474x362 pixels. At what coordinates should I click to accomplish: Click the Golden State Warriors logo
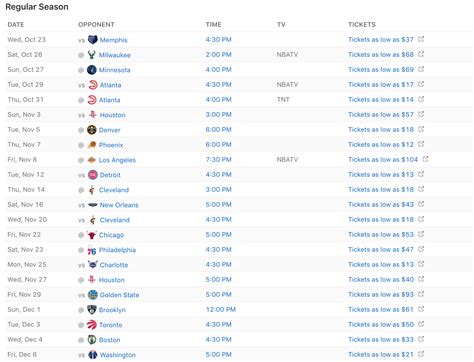tap(93, 295)
